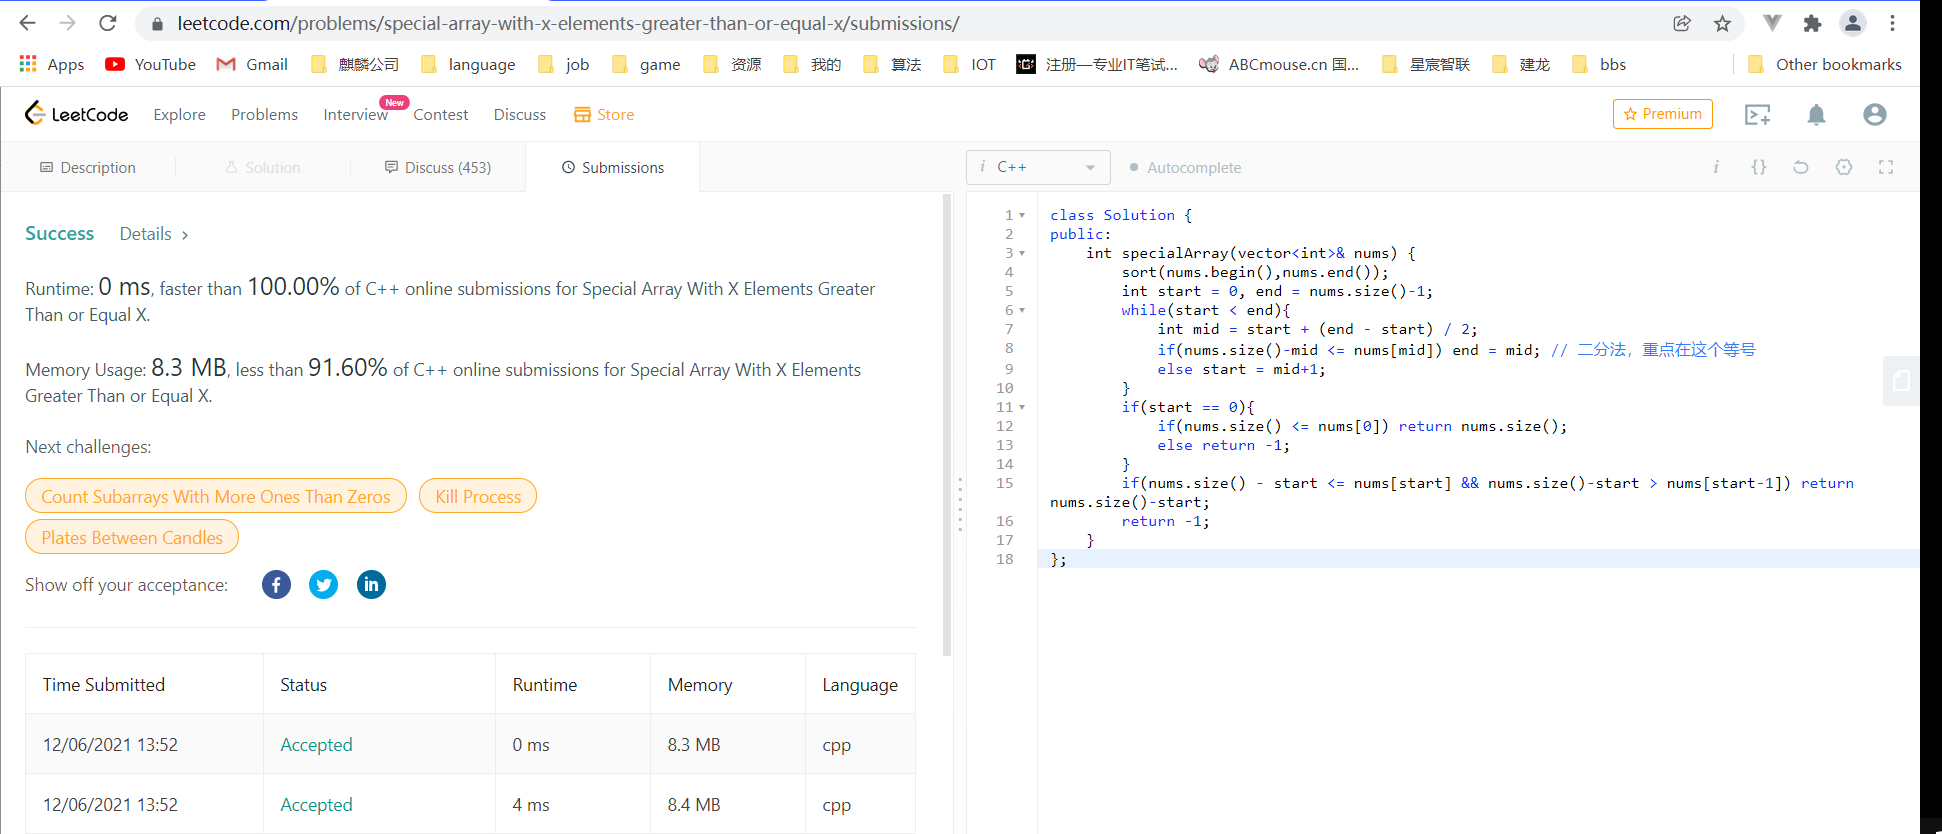Open the browser extensions puzzle icon
Viewport: 1942px width, 834px height.
click(1812, 23)
